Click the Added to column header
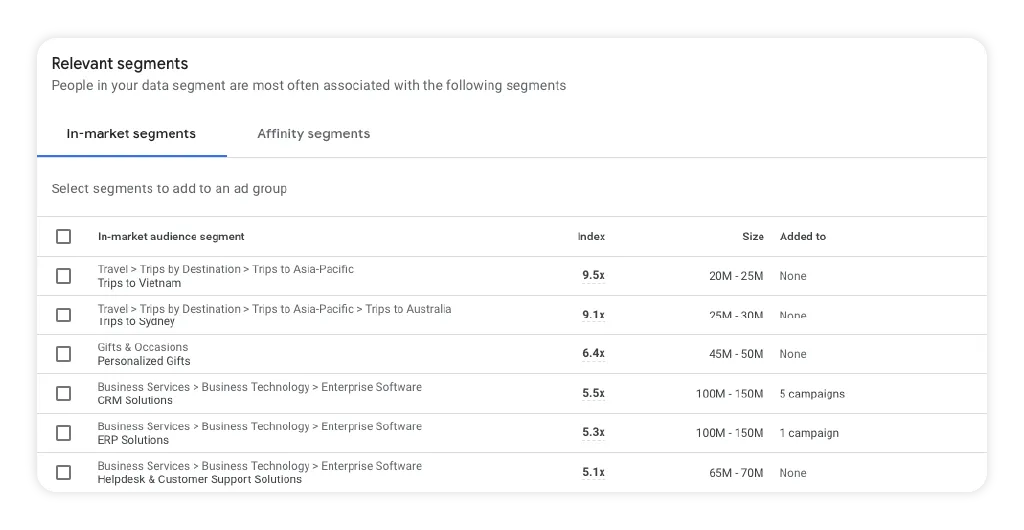Viewport: 1024px width, 530px height. tap(803, 236)
